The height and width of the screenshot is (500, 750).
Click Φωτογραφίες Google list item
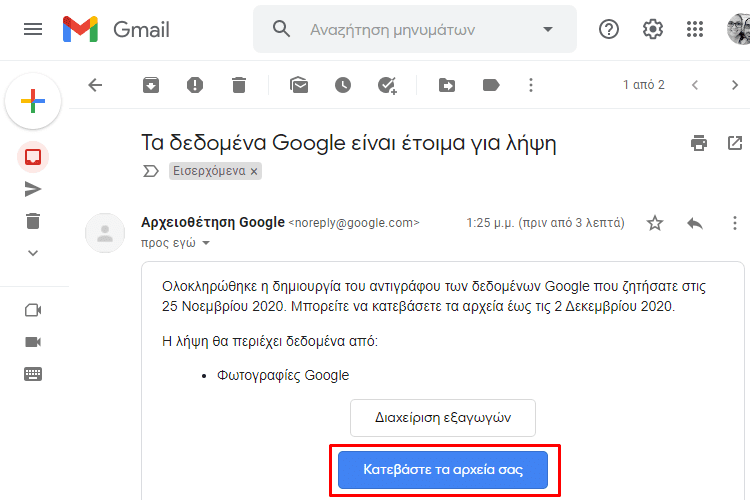283,375
